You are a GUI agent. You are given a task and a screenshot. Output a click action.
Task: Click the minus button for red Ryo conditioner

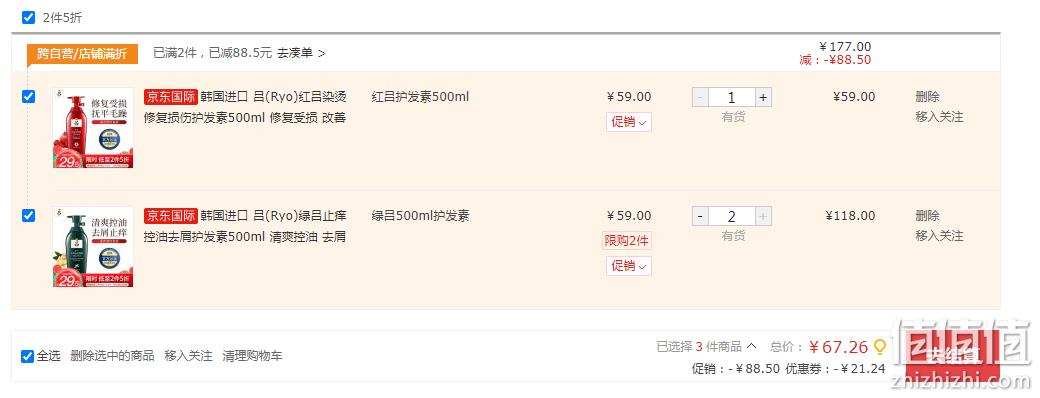click(700, 98)
